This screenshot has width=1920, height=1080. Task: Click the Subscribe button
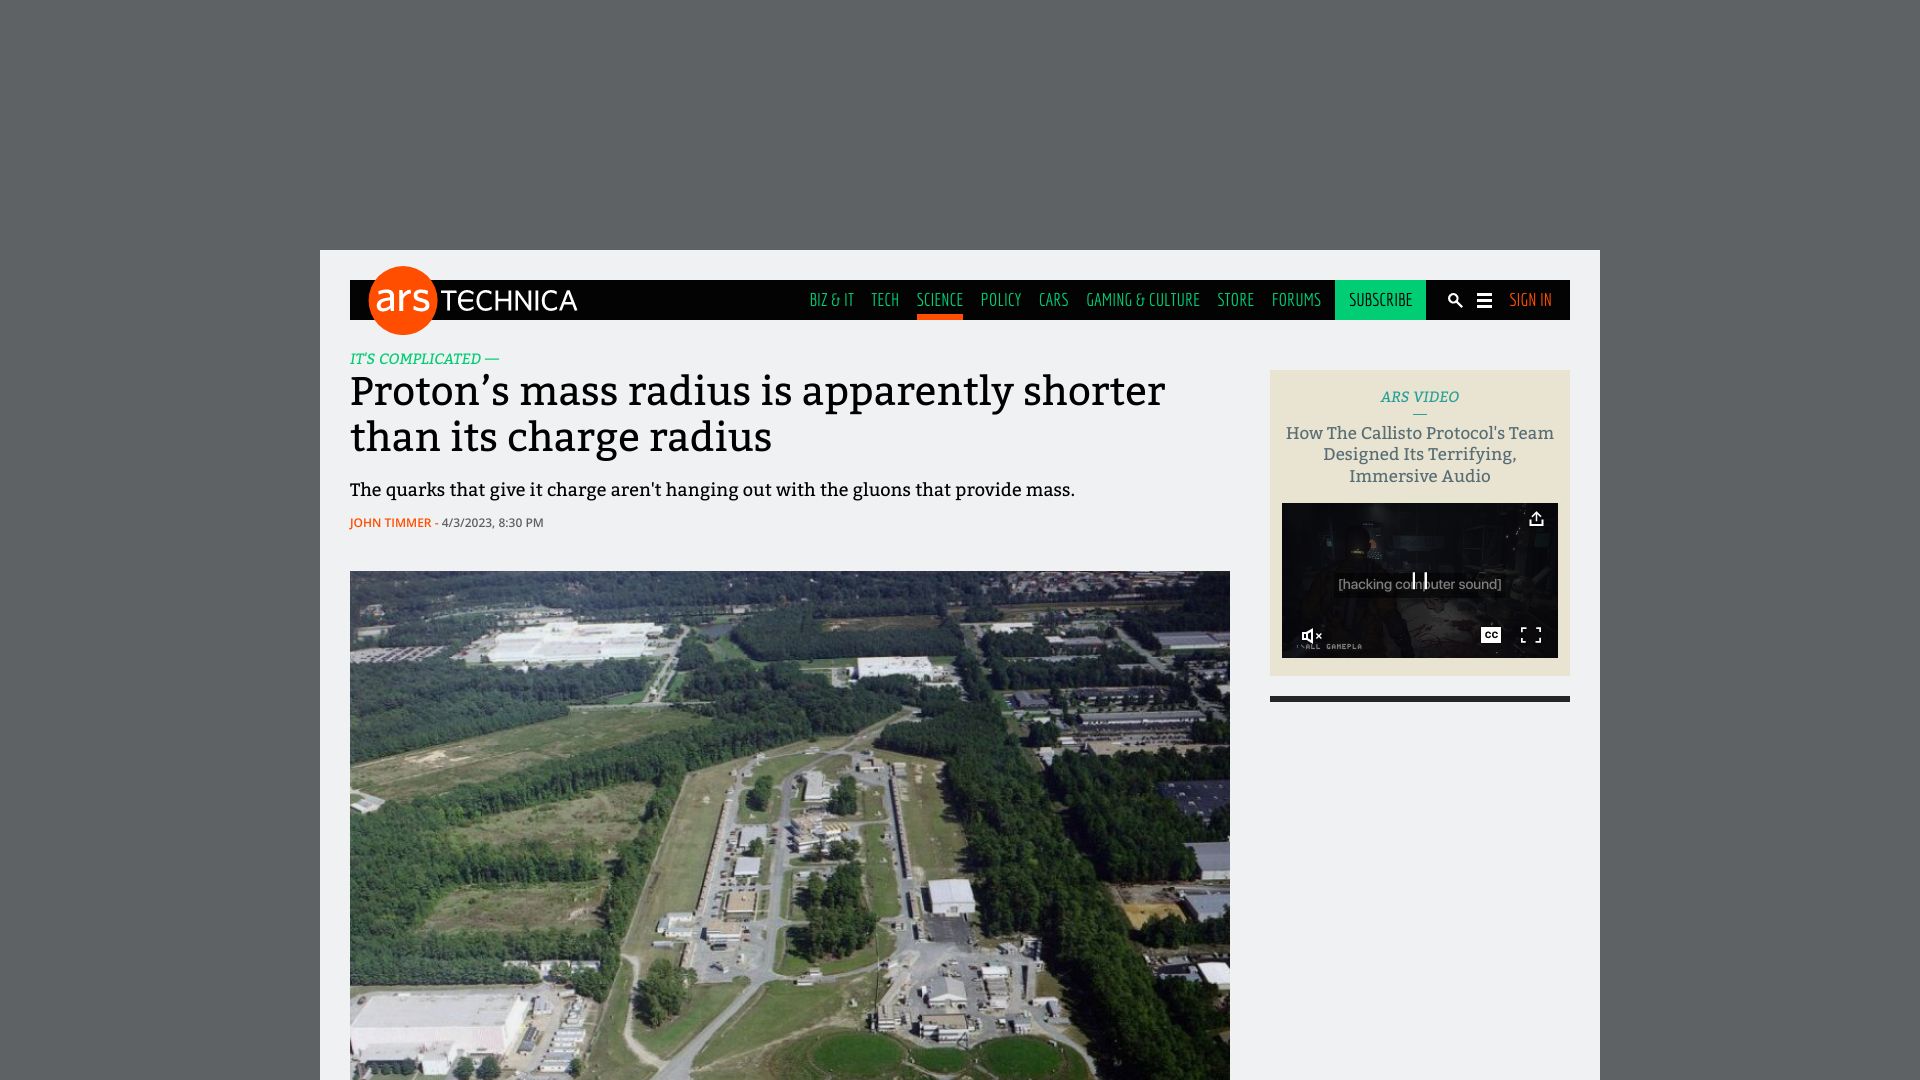1380,300
